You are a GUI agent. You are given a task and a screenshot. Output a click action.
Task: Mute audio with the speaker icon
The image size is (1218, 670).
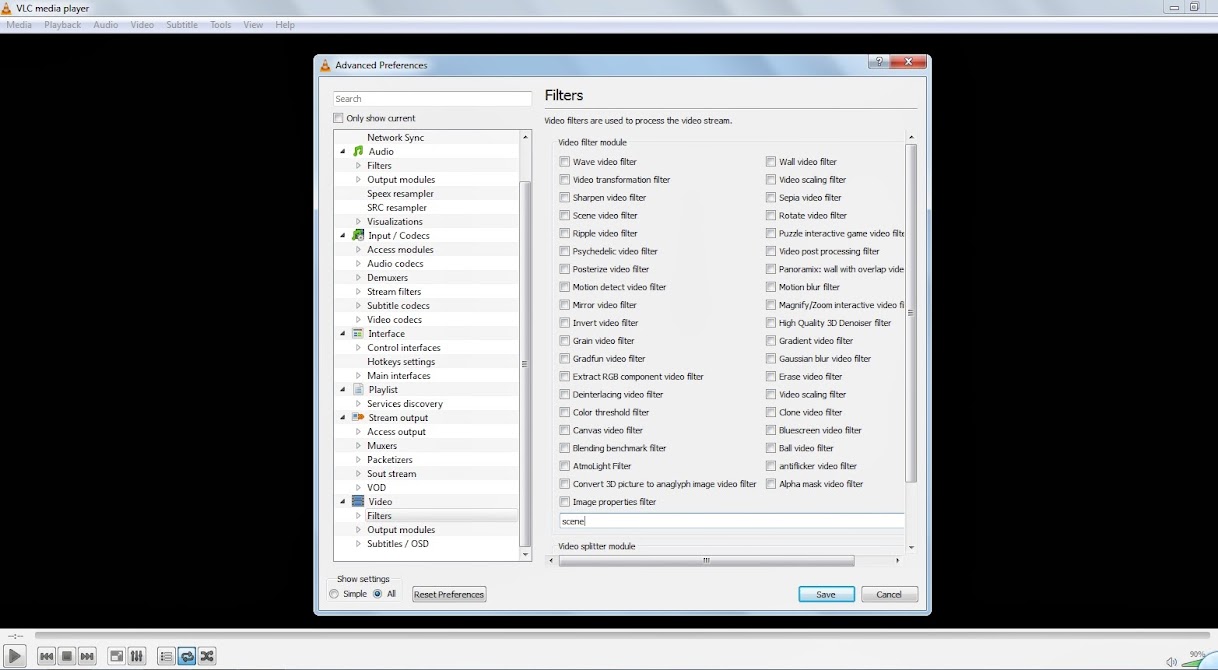[1171, 662]
